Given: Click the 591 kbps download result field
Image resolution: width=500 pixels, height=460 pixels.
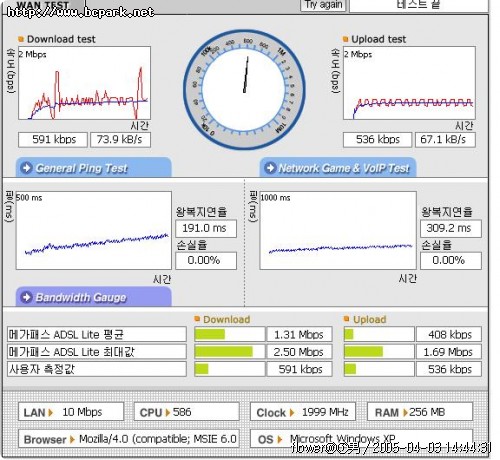Looking at the screenshot, I should [x=53, y=139].
